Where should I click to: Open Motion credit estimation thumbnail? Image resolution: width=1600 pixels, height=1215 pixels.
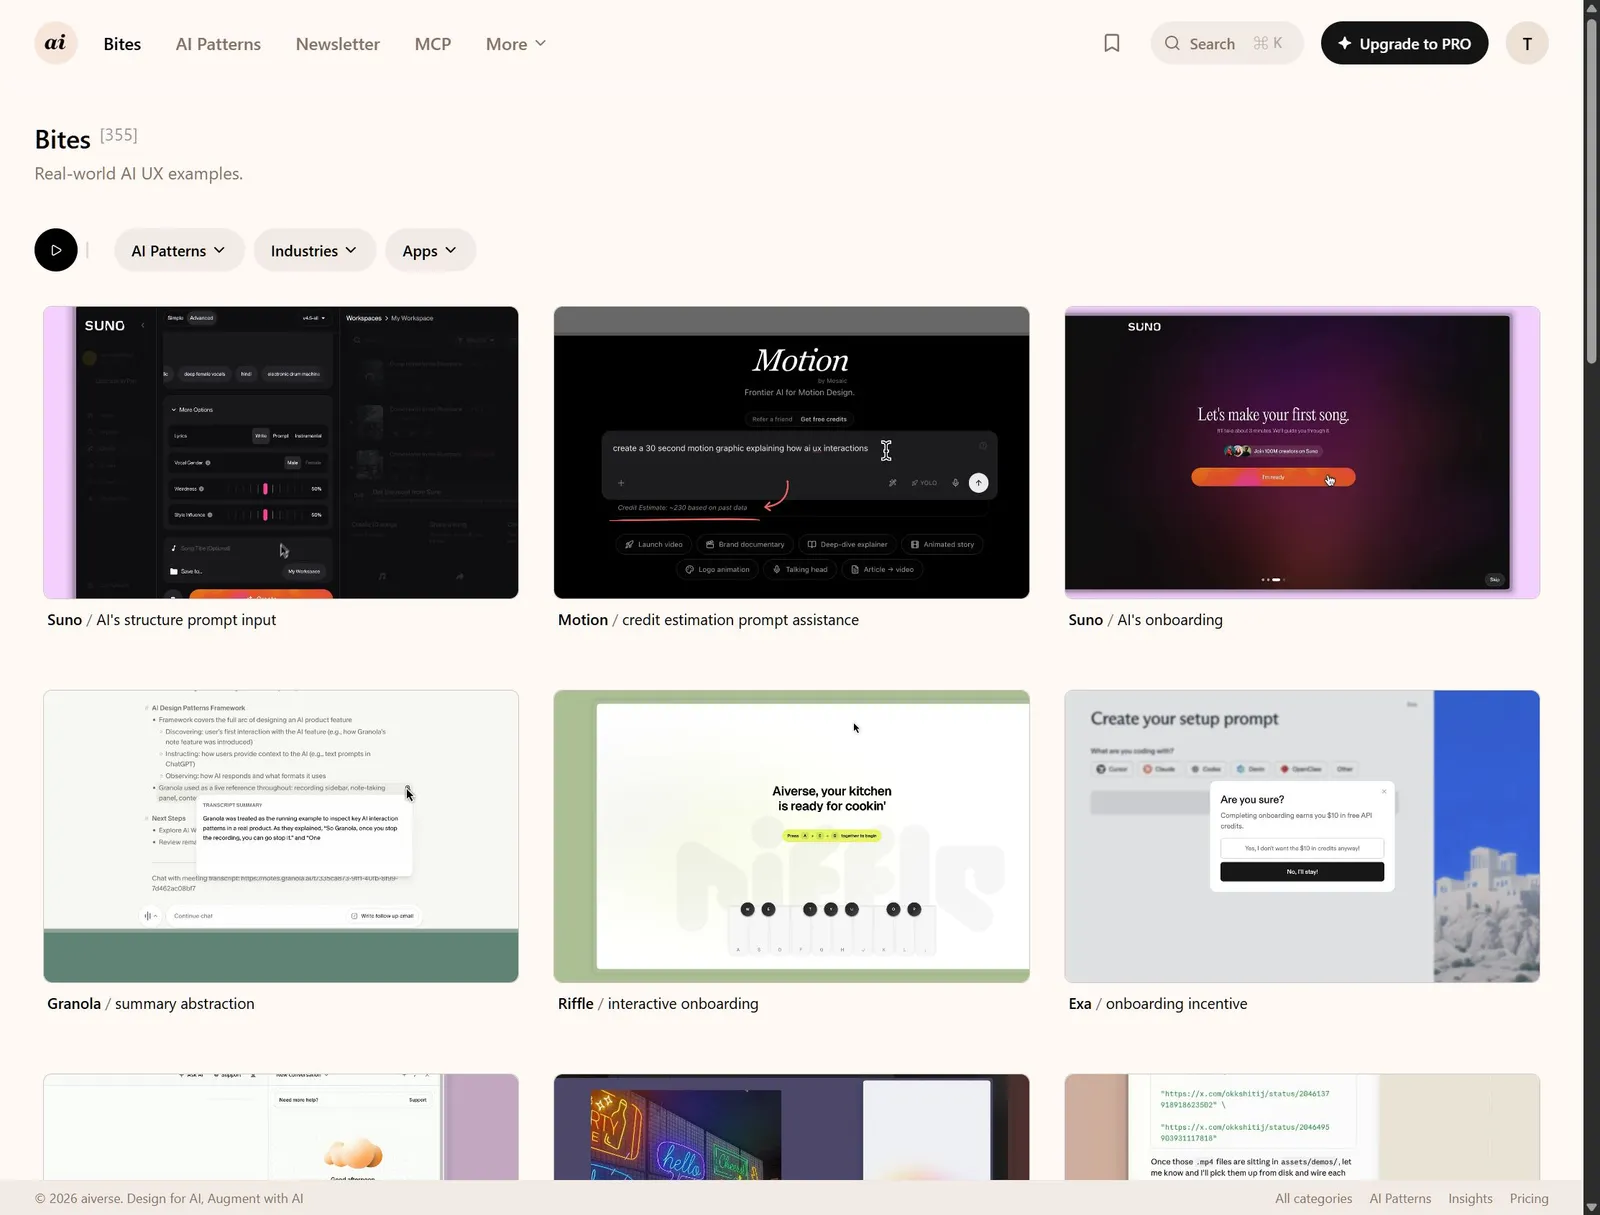[791, 453]
